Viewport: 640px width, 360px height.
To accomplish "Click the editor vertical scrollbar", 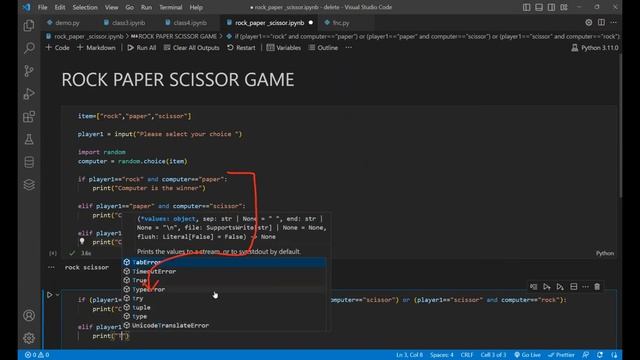I will pyautogui.click(x=620, y=127).
